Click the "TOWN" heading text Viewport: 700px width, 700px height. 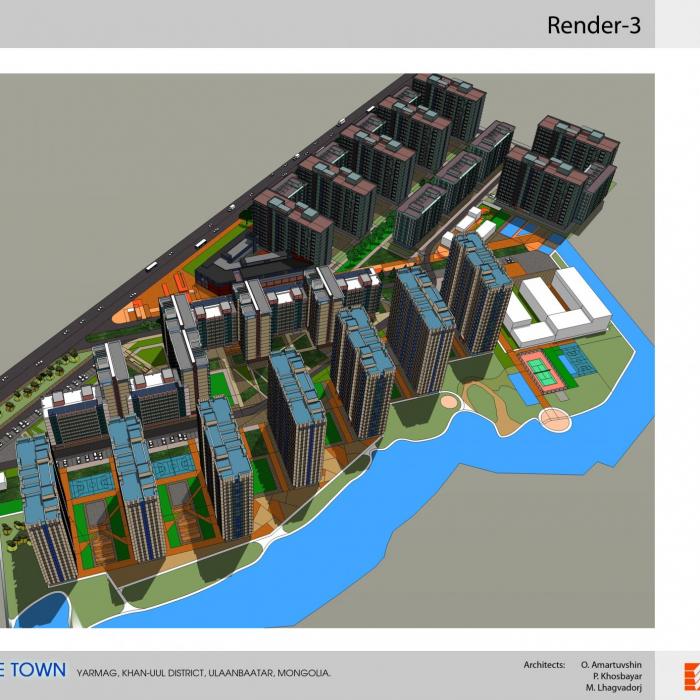pos(38,670)
